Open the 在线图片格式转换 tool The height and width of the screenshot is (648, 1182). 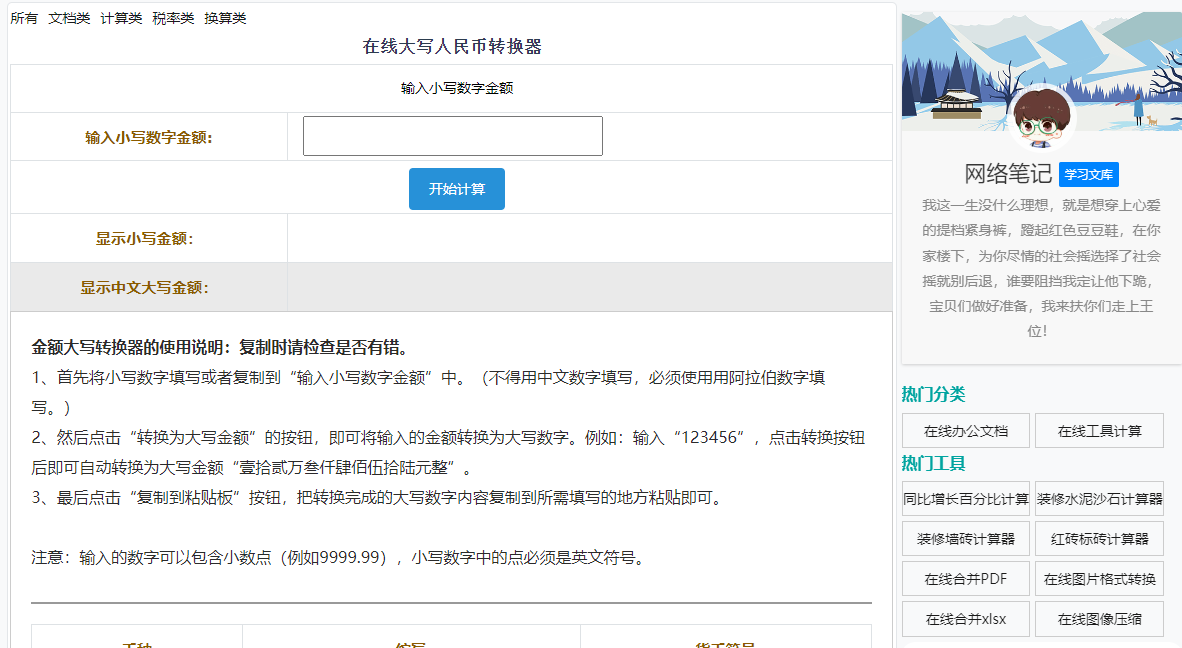coord(1099,579)
